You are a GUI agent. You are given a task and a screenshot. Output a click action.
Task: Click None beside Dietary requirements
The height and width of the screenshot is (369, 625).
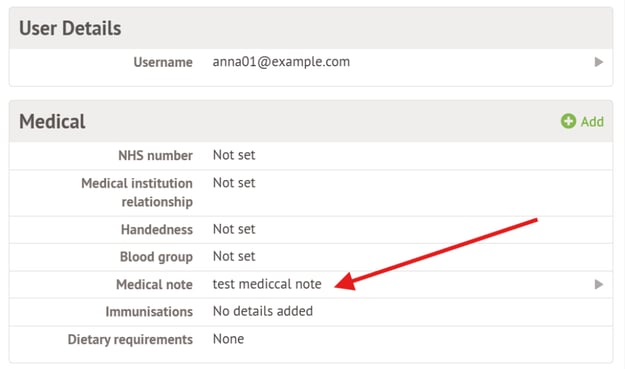(228, 339)
